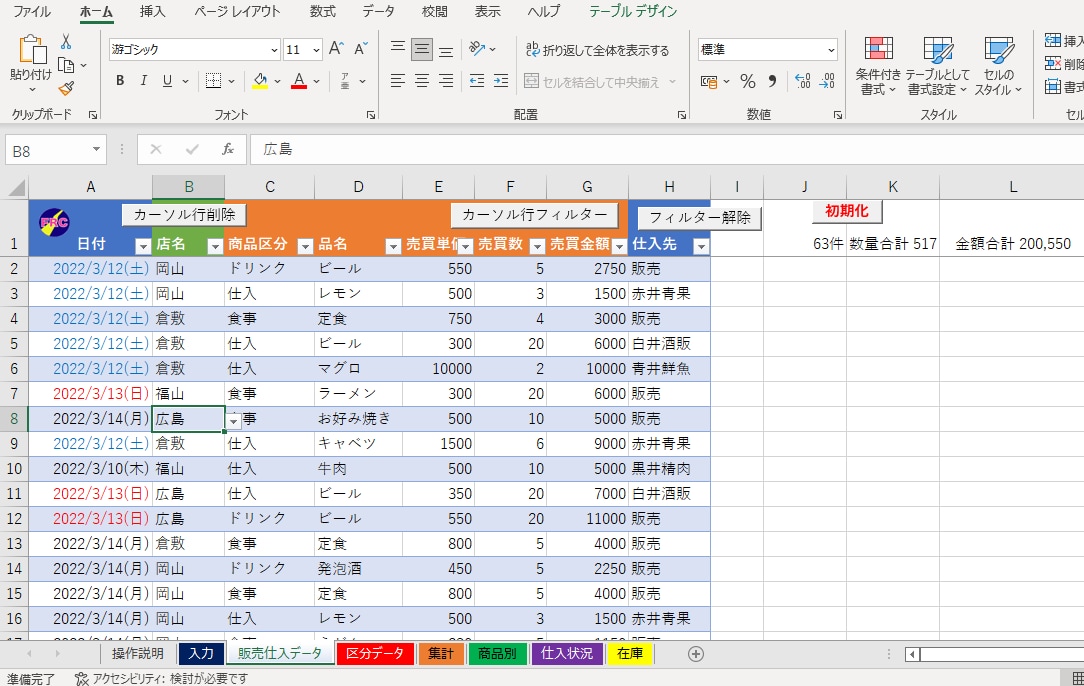The width and height of the screenshot is (1084, 686).
Task: Open the font name dropdown 游ゴシック
Action: tap(274, 50)
